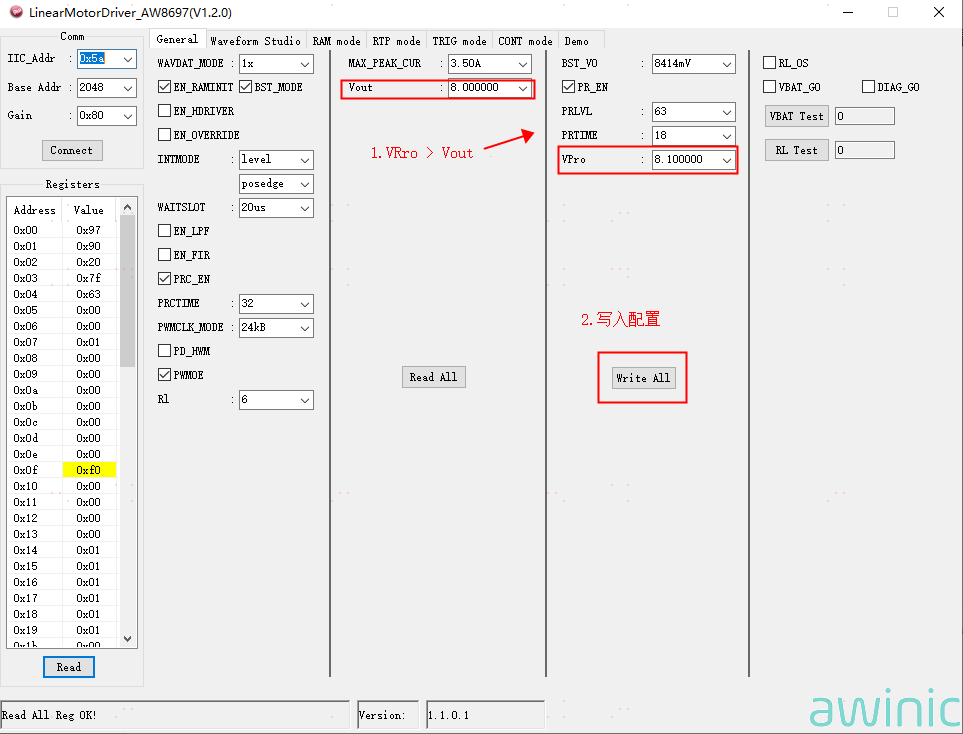The height and width of the screenshot is (734, 963).
Task: Select register address 0x00 row
Action: click(x=26, y=230)
